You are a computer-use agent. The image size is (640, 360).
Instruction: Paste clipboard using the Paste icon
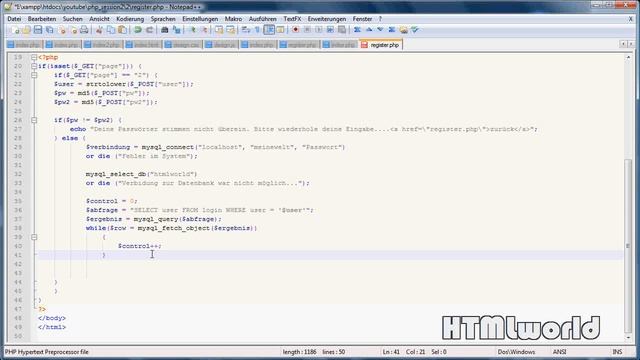[122, 30]
